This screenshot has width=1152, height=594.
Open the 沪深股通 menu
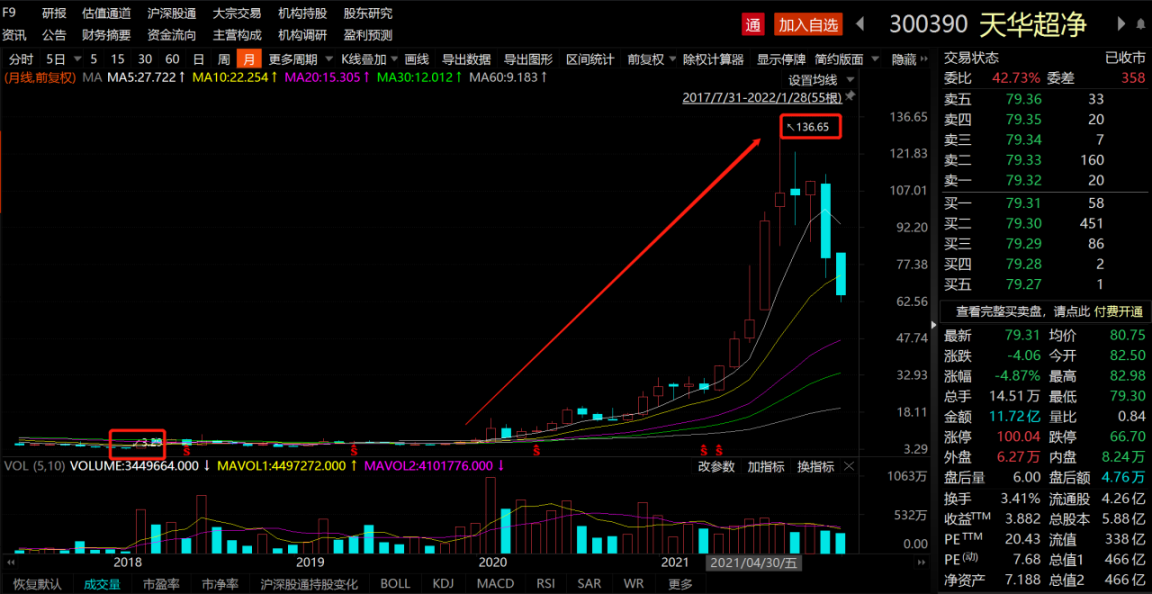(x=172, y=13)
